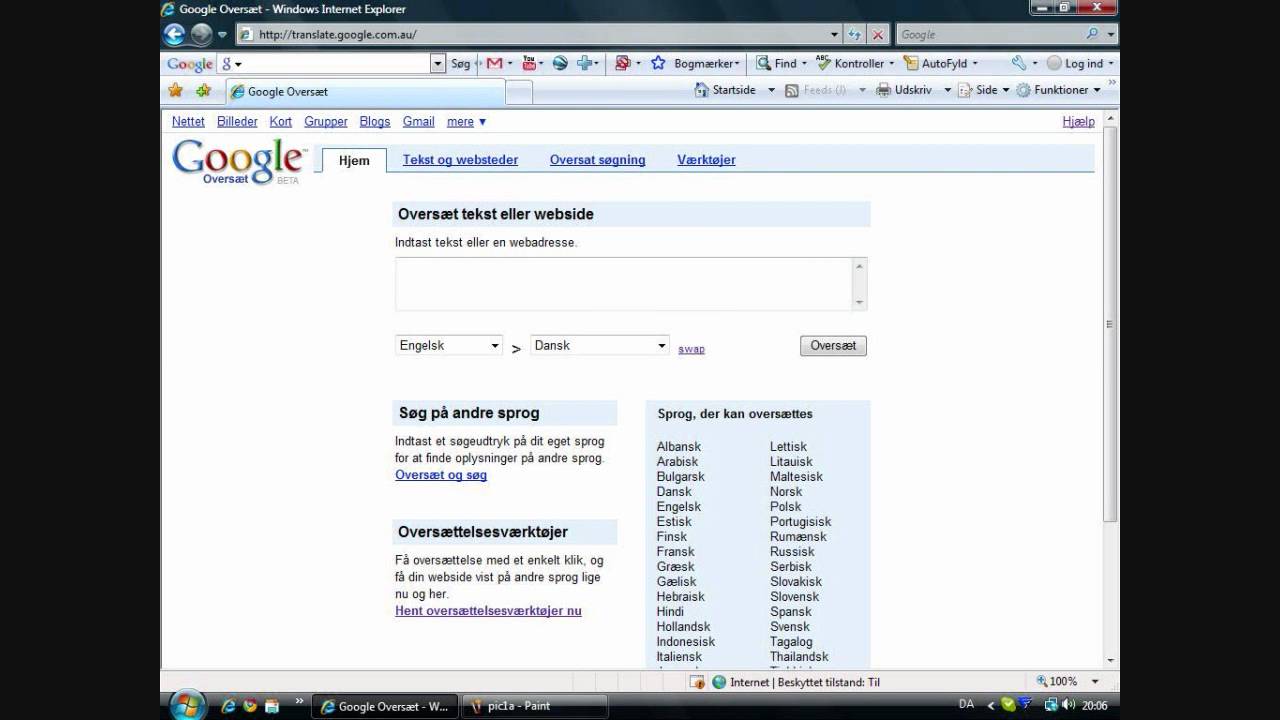Click Add to Favorites star-plus icon

coord(204,90)
